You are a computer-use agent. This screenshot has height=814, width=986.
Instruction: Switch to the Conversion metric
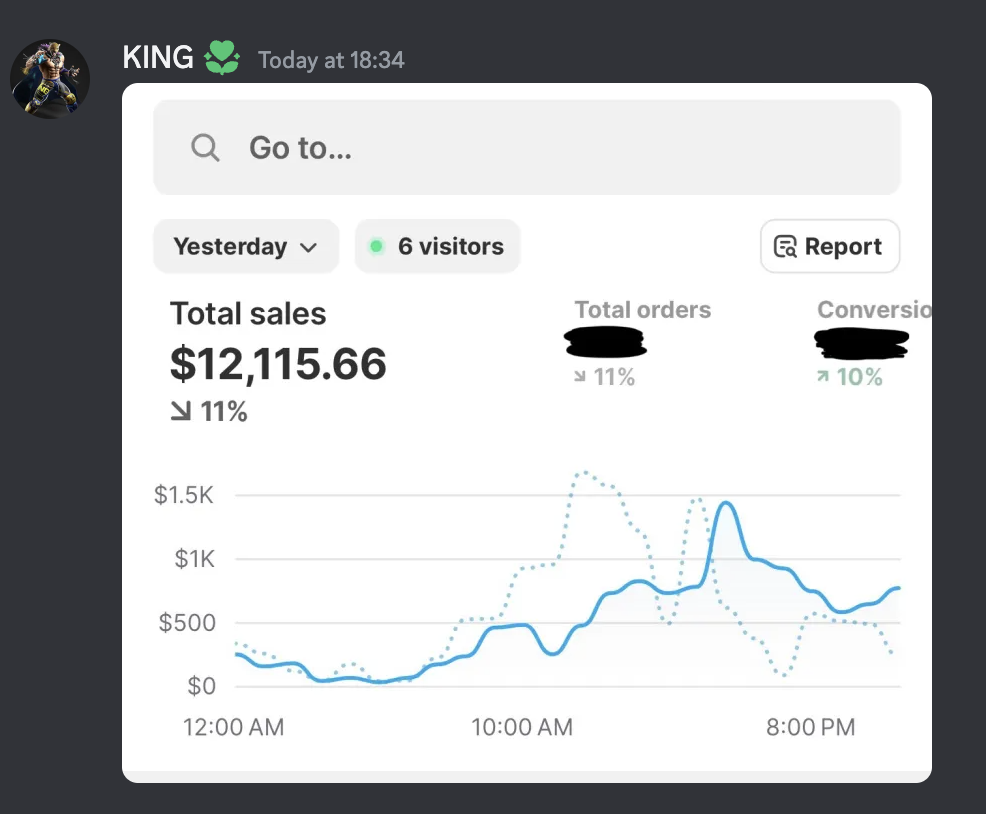pos(873,310)
